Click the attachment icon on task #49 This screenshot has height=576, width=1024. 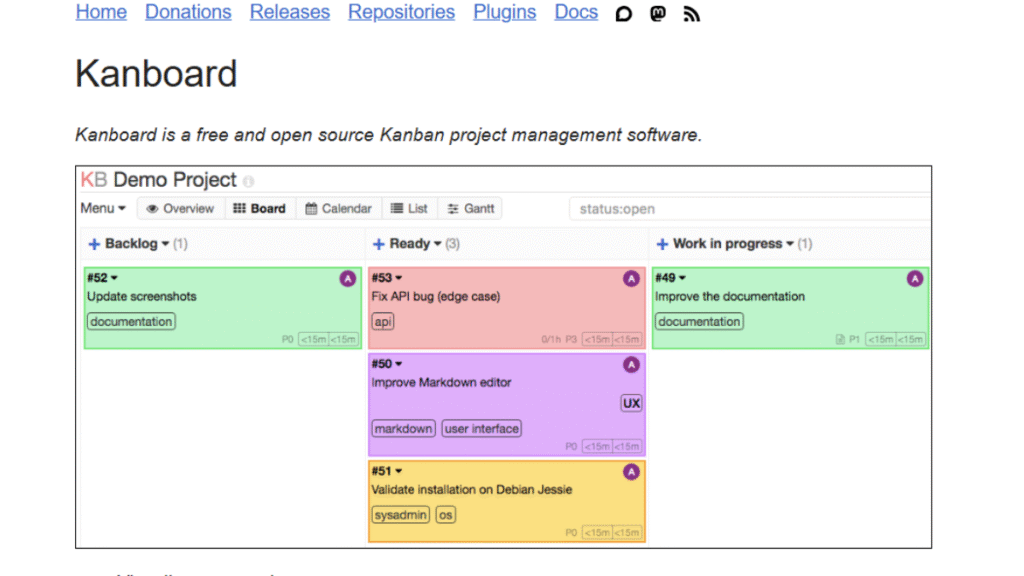[x=839, y=339]
